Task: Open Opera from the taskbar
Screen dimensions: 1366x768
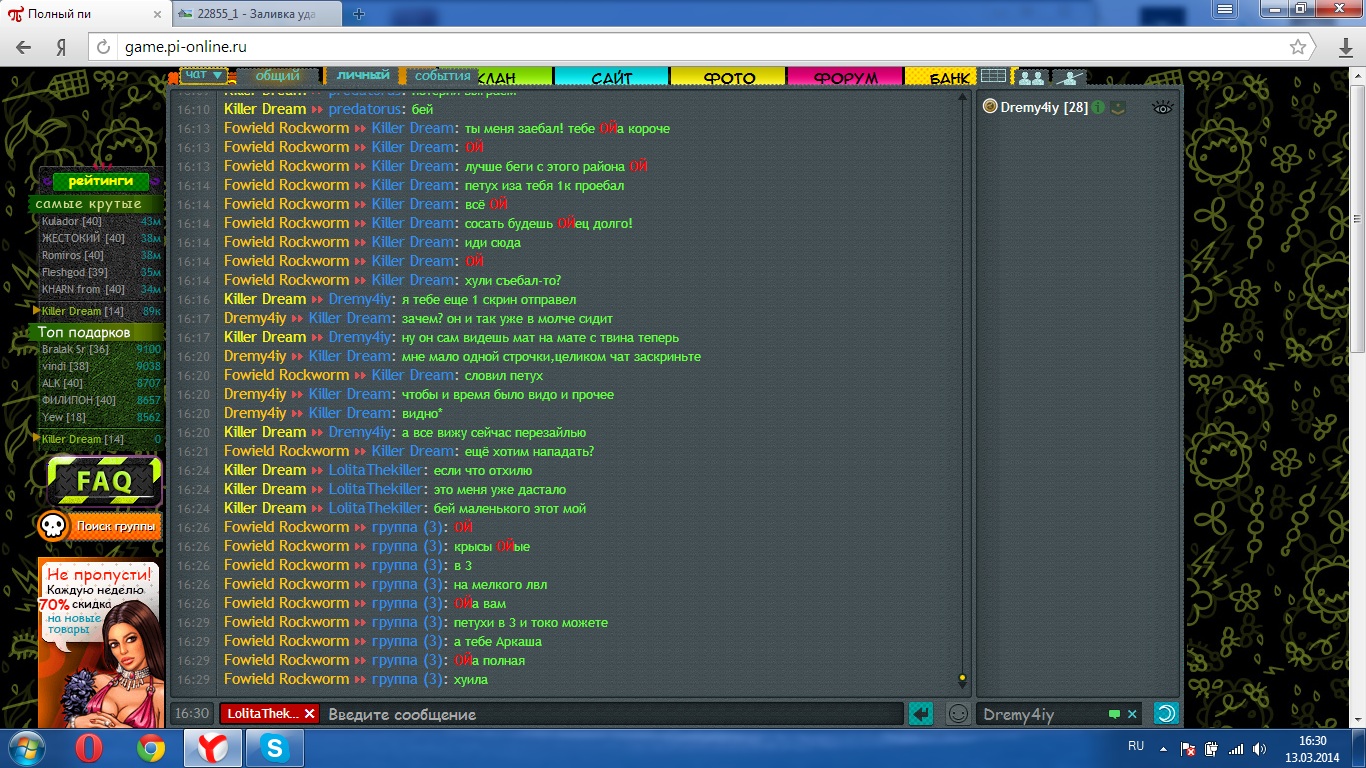Action: pyautogui.click(x=90, y=747)
